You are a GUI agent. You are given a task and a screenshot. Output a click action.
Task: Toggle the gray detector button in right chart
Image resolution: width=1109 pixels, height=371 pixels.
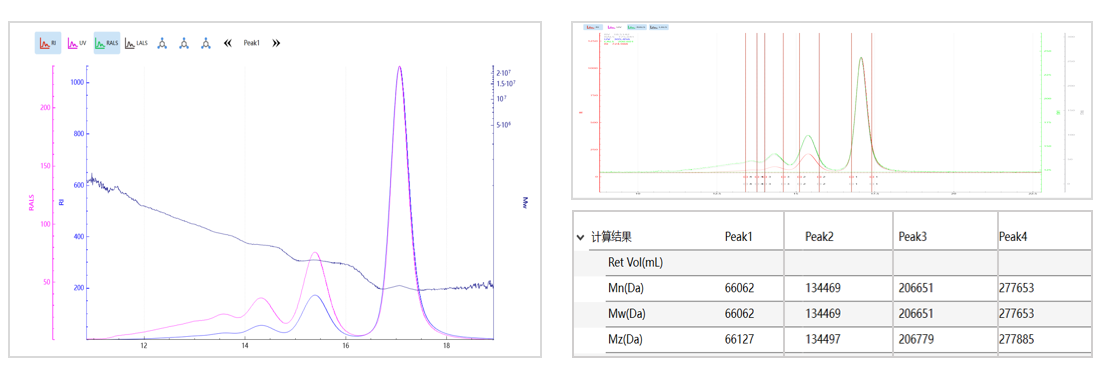pos(658,27)
